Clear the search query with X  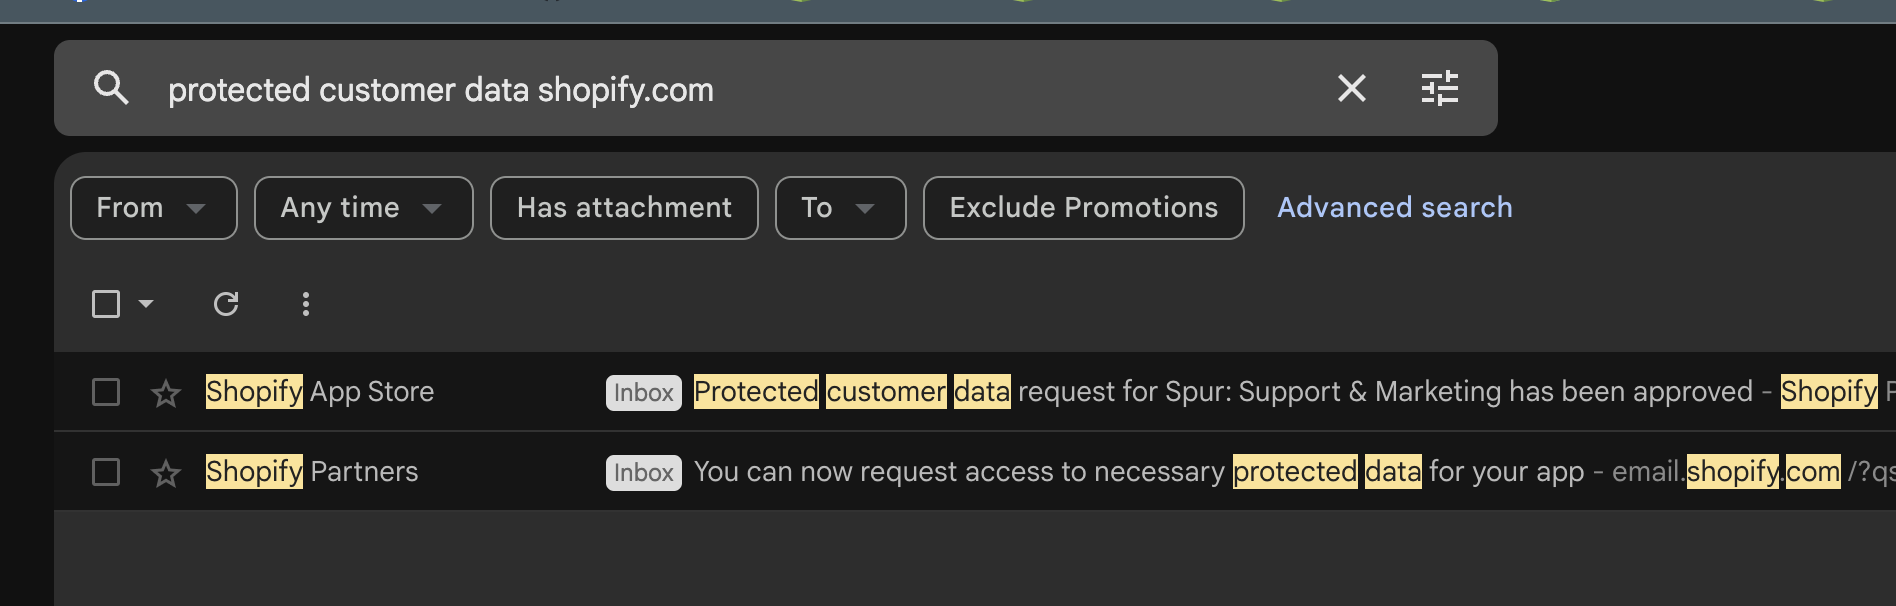(x=1351, y=88)
